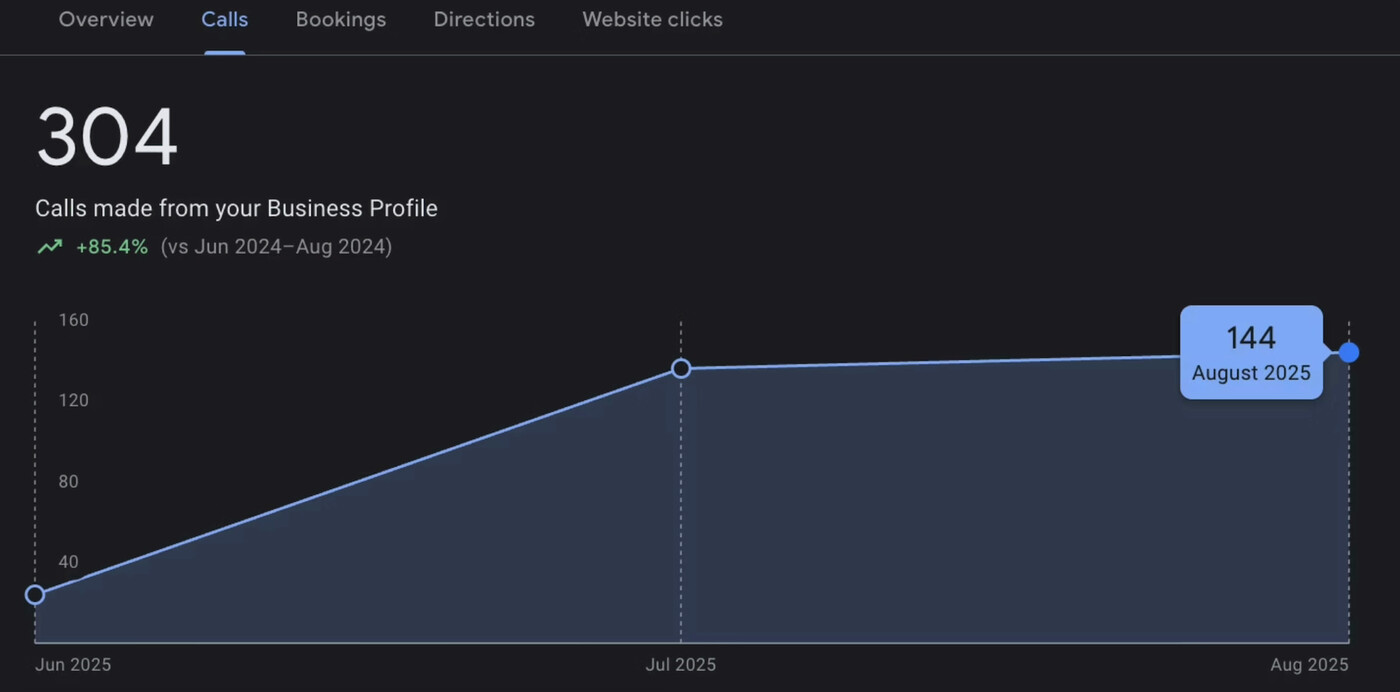1400x692 pixels.
Task: Select the August 2025 filled data point
Action: pos(1349,353)
